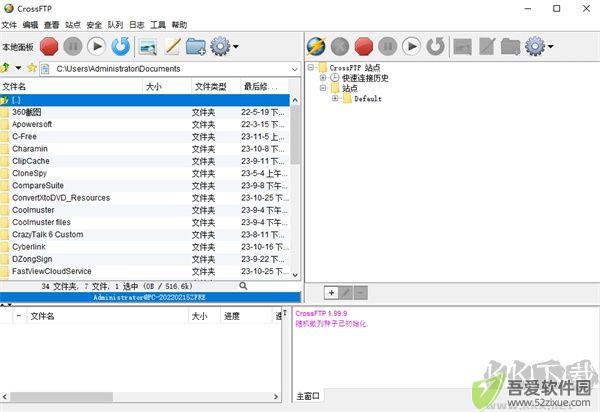Viewport: 600px width, 412px height.
Task: Click the connect lightning globe icon
Action: [x=316, y=46]
